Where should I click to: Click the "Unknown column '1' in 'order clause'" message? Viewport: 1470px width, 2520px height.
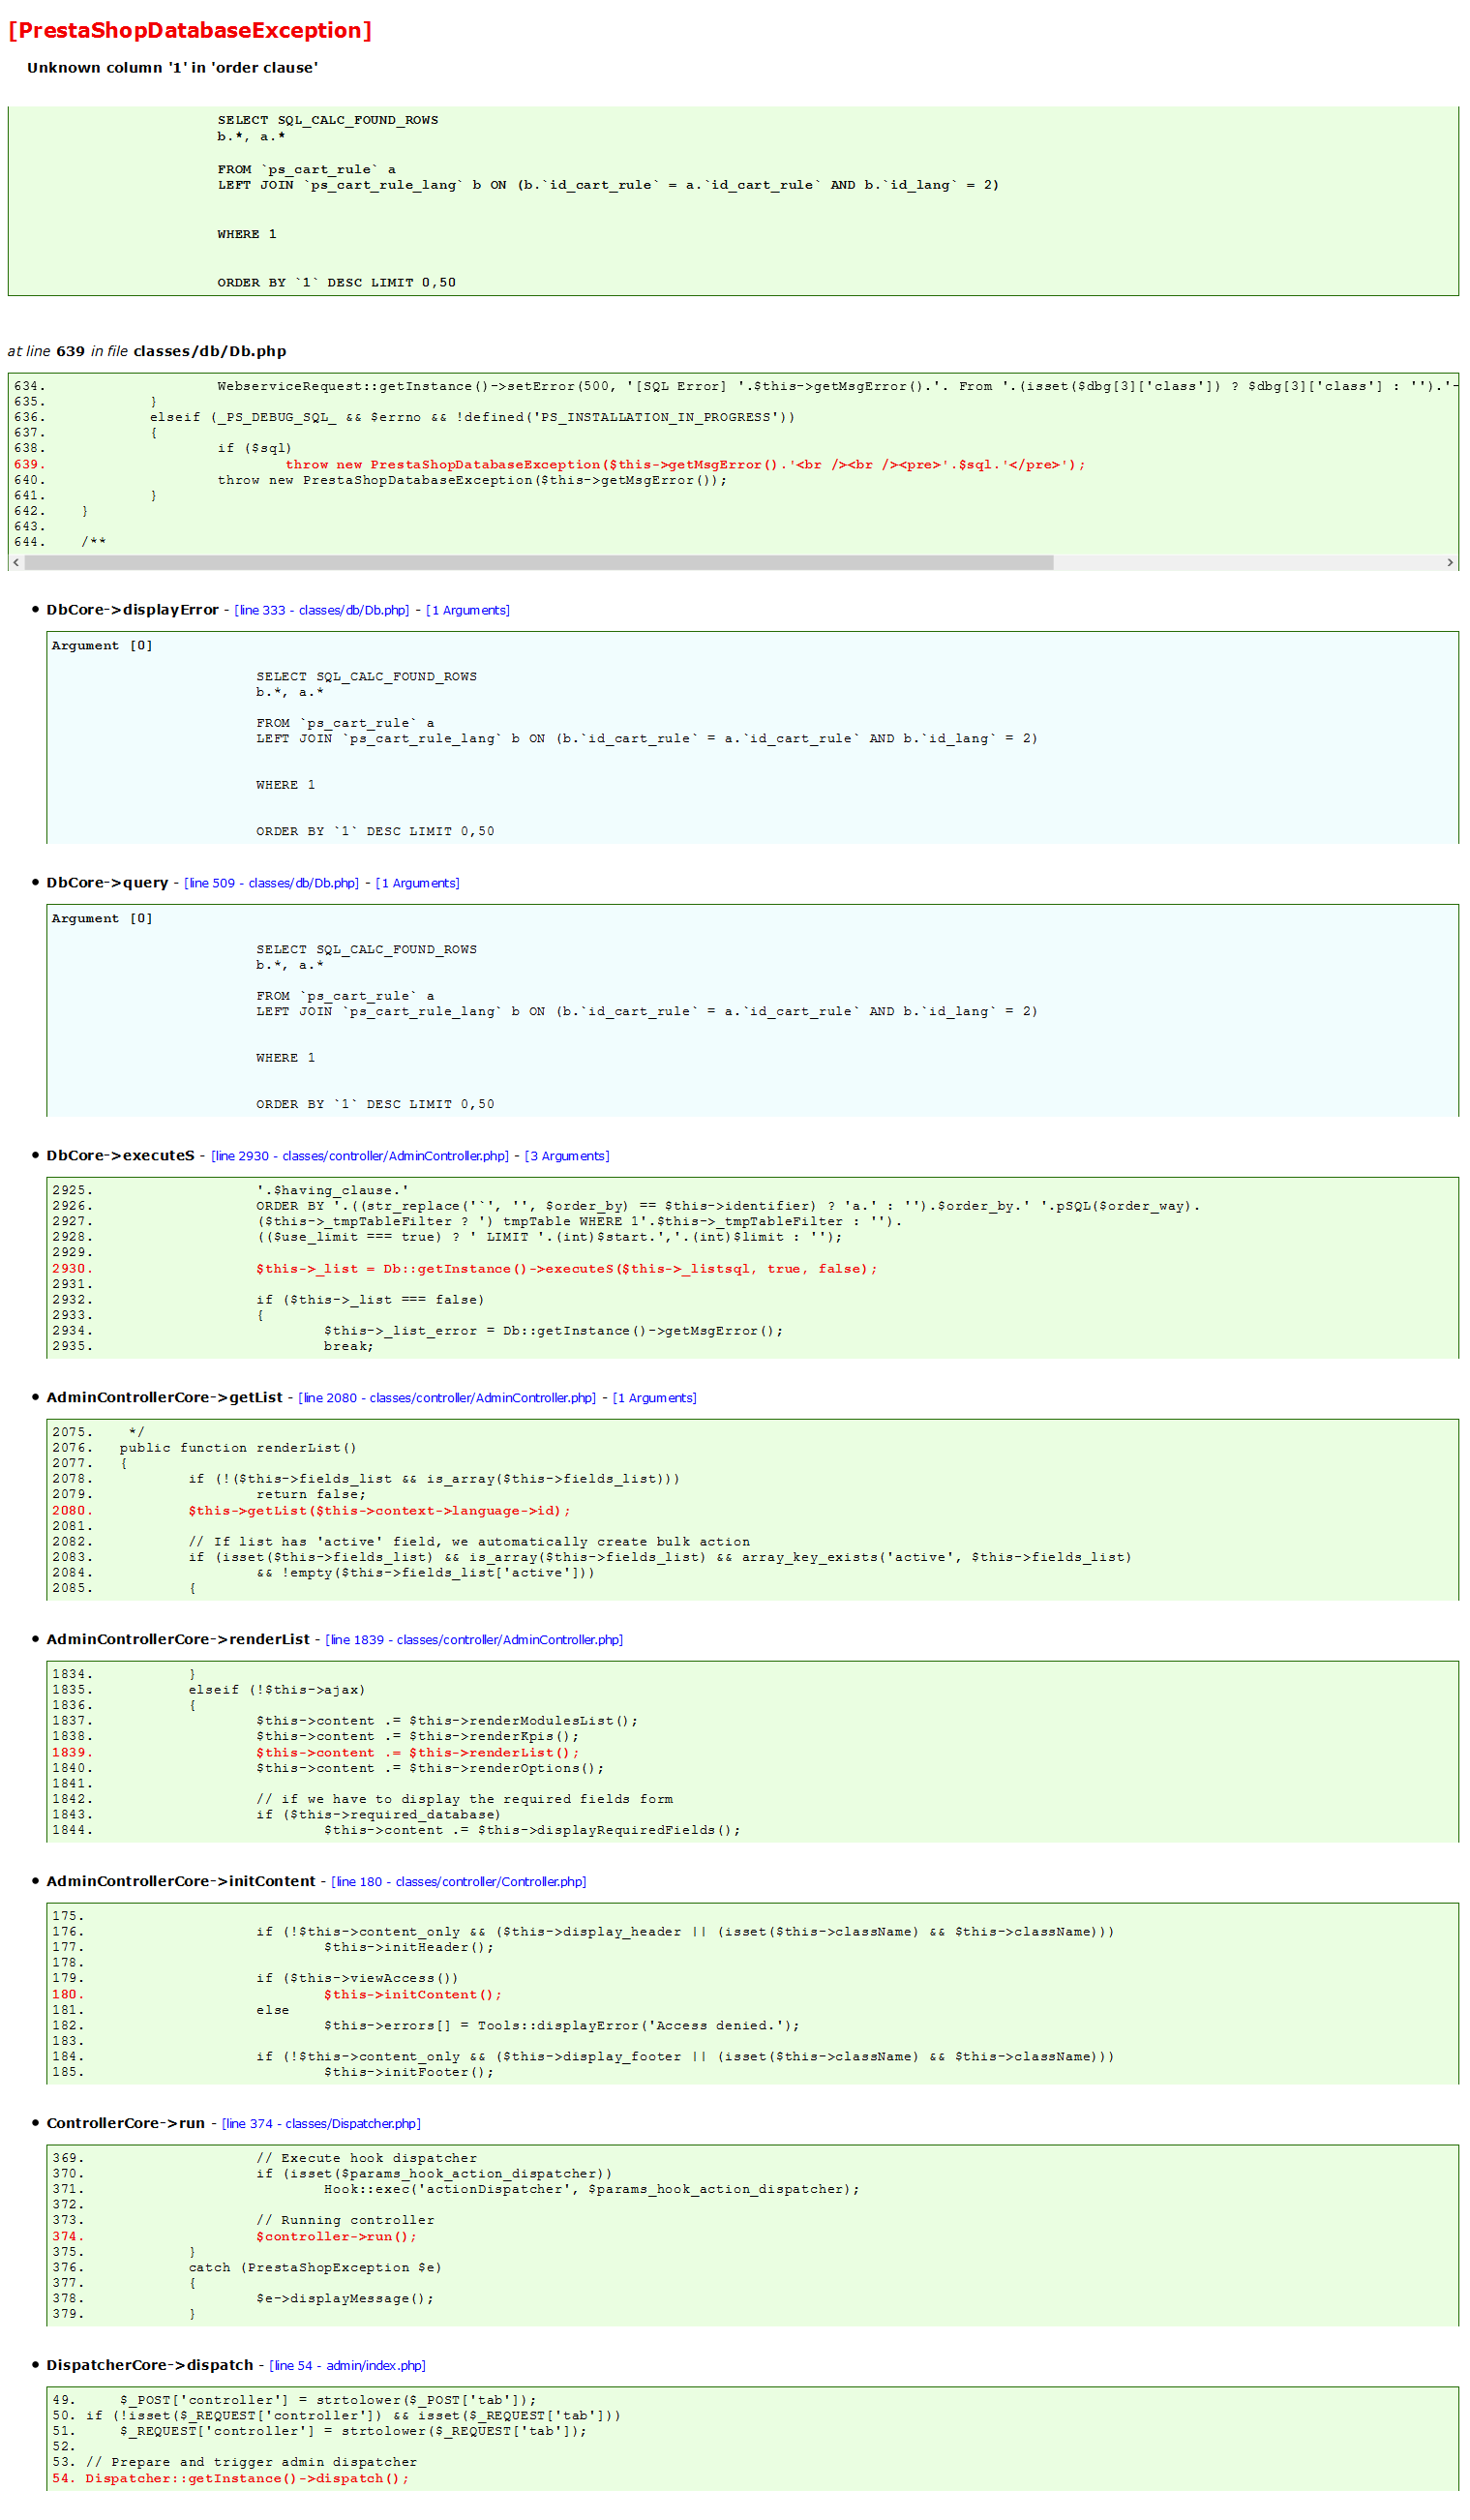point(172,68)
